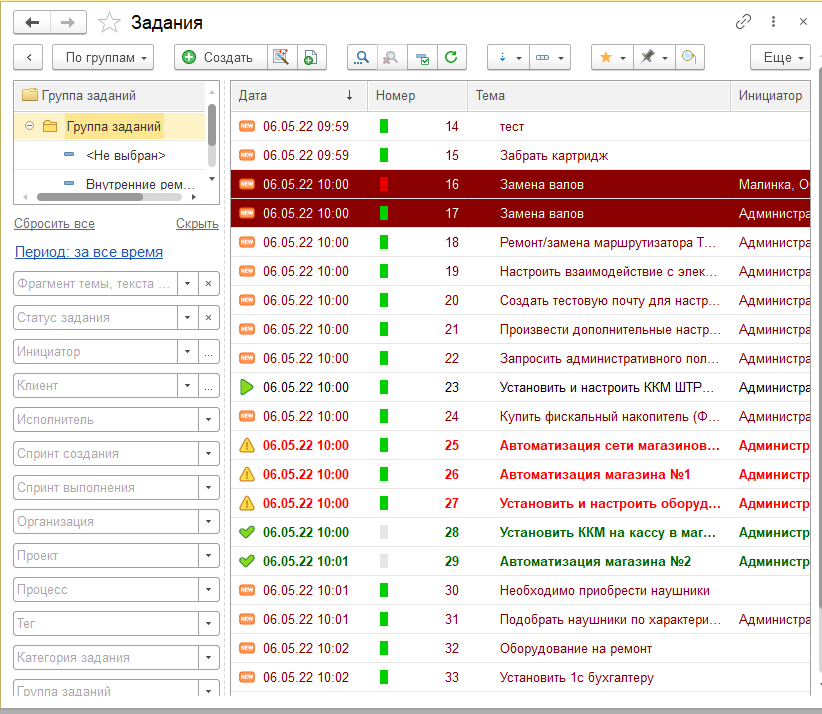Image resolution: width=822 pixels, height=714 pixels.
Task: Click the Cancel search icon
Action: point(390,58)
